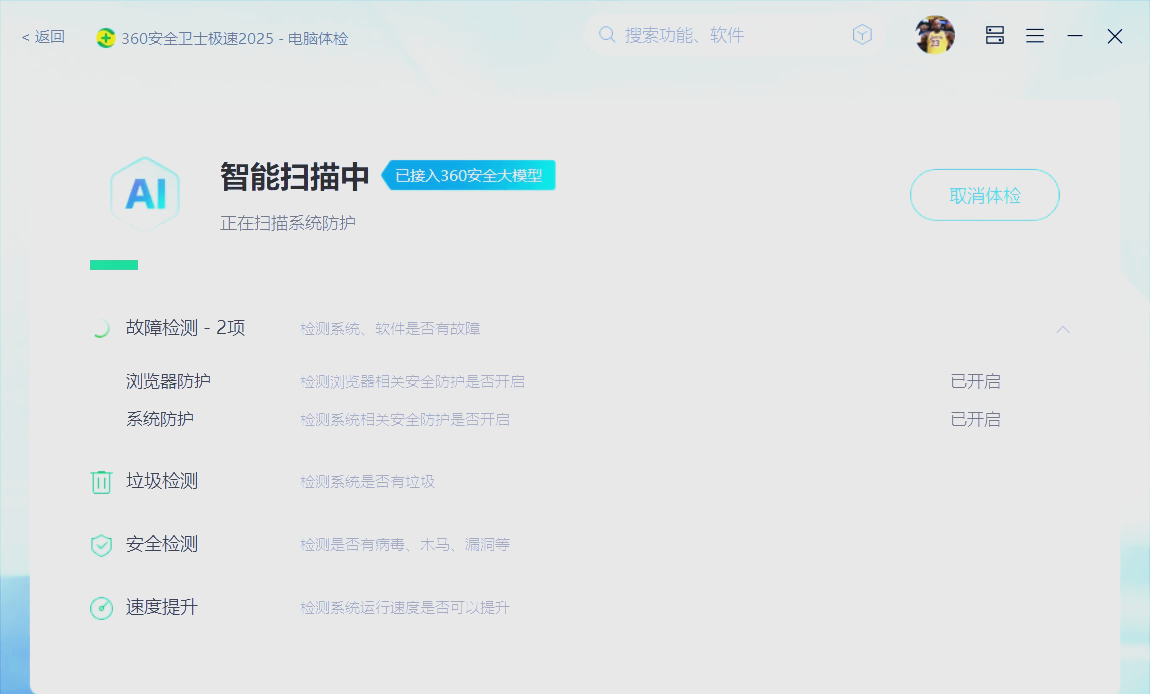The height and width of the screenshot is (694, 1150).
Task: Open the hamburger main menu
Action: (1035, 36)
